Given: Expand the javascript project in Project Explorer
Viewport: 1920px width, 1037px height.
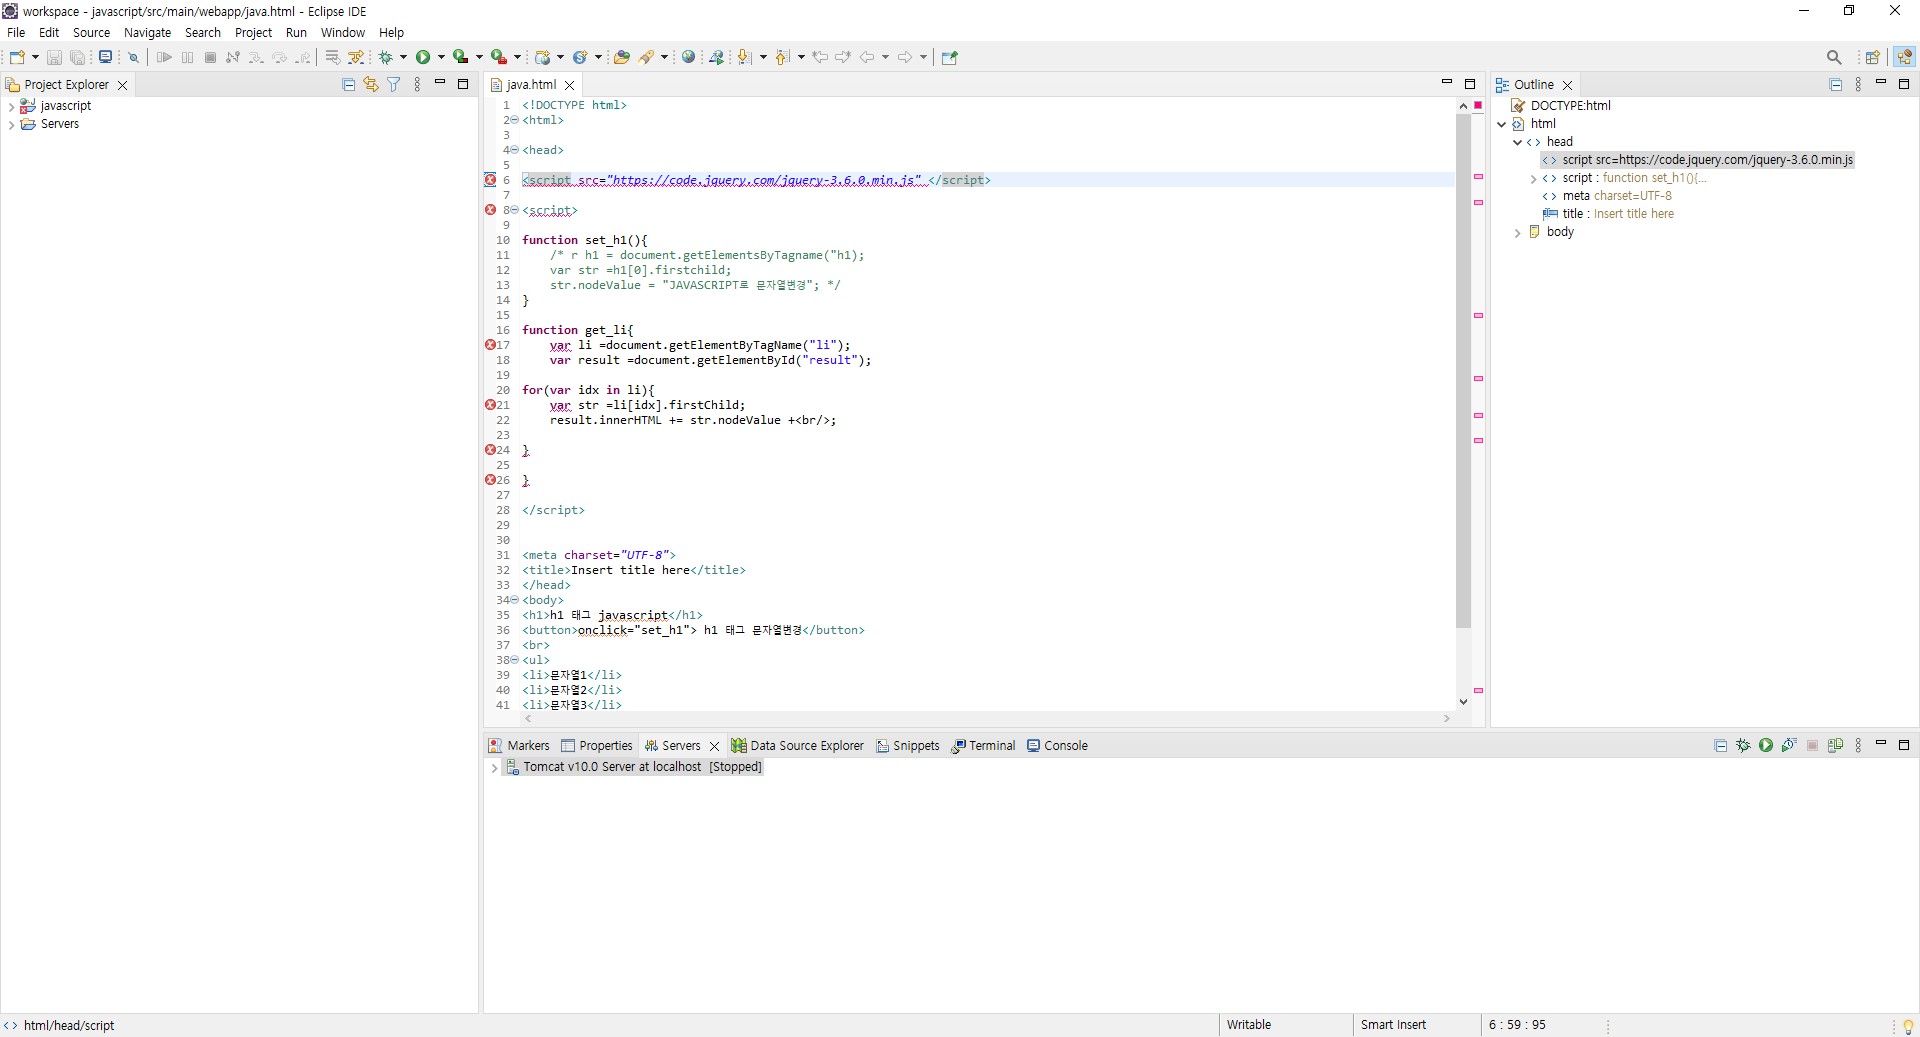Looking at the screenshot, I should coord(11,106).
